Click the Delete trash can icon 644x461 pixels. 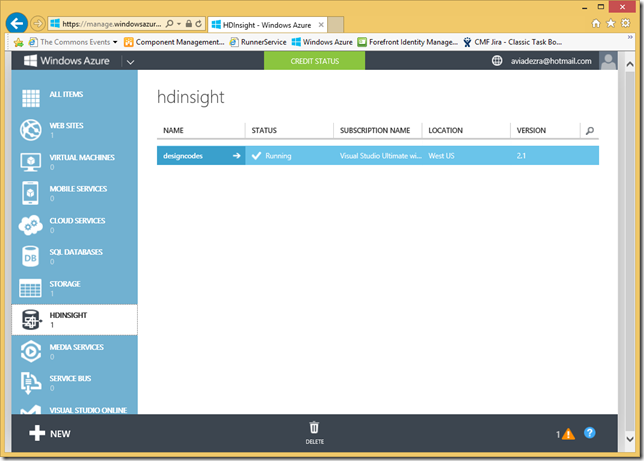[314, 427]
